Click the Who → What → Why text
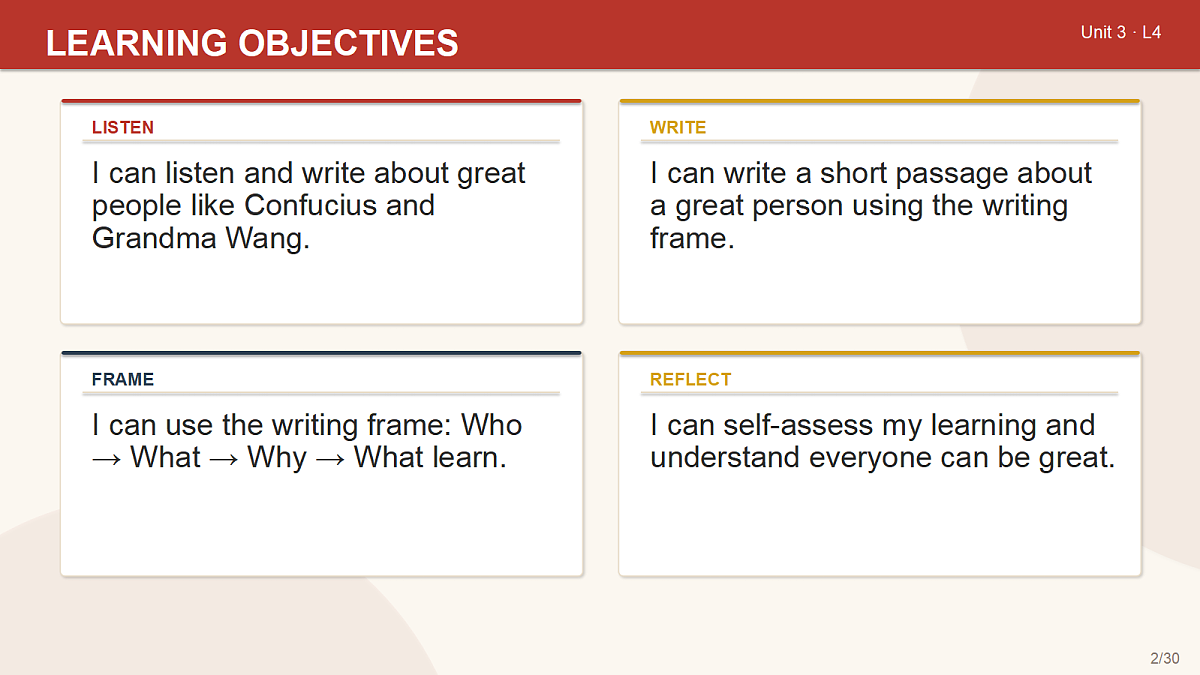The width and height of the screenshot is (1200, 675). (307, 441)
